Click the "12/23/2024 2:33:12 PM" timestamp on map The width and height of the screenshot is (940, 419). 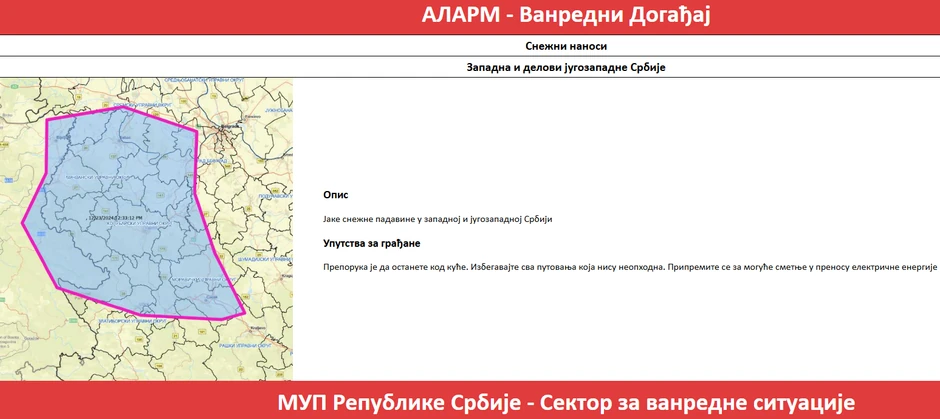pyautogui.click(x=115, y=218)
